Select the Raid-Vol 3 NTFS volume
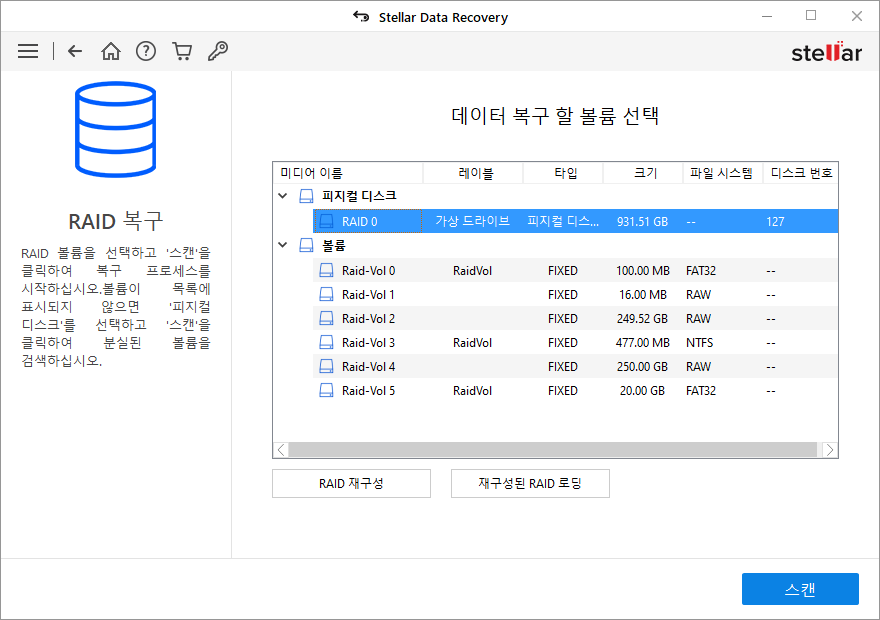The height and width of the screenshot is (620, 880). [x=575, y=342]
